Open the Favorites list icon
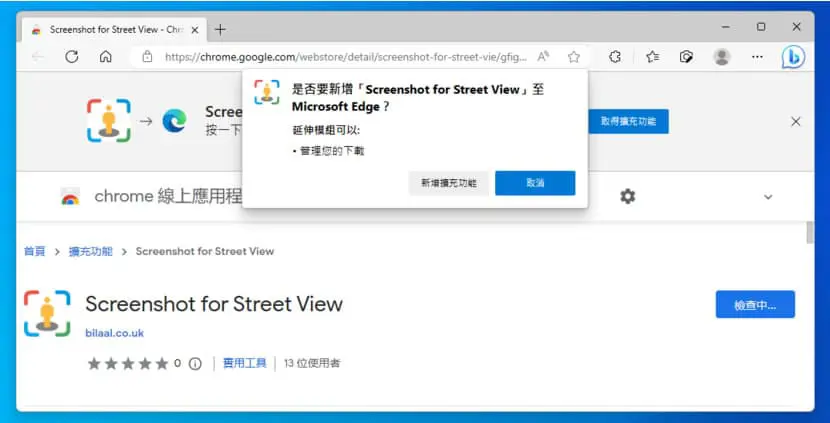 click(x=653, y=57)
